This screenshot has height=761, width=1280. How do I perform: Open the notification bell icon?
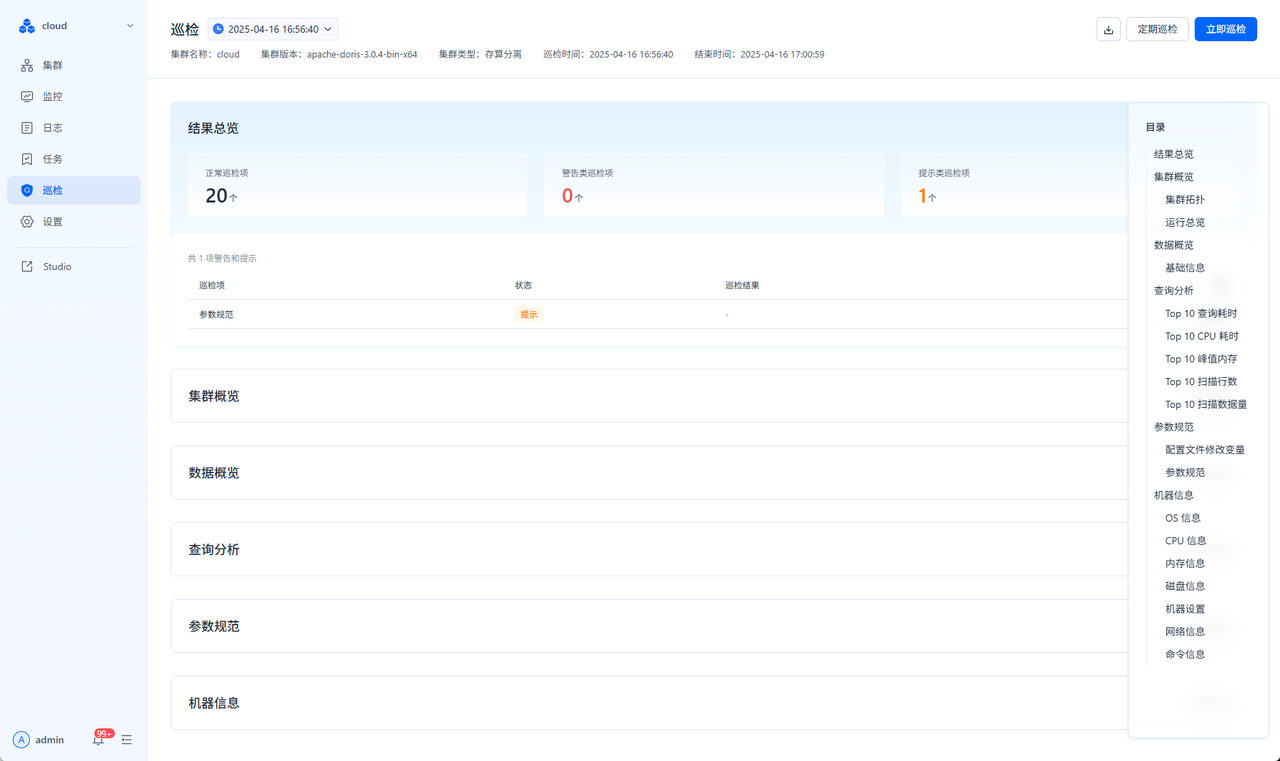[x=98, y=740]
